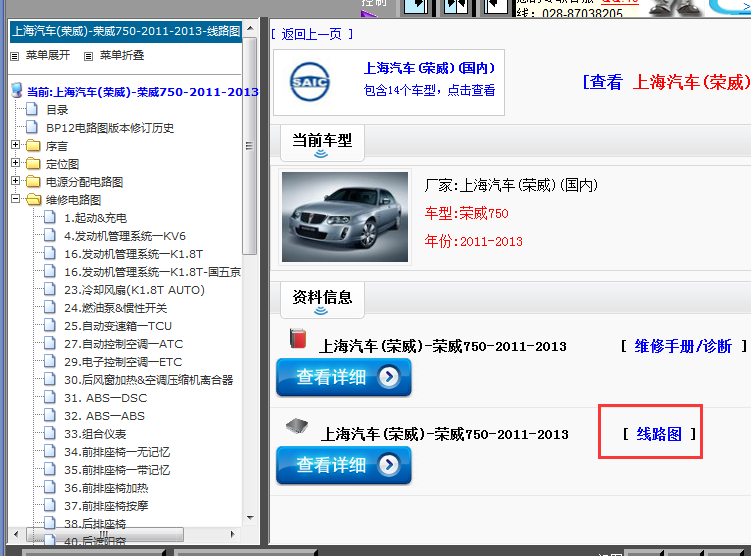Click 菜单折叠 to collapse all menus
Image resolution: width=751 pixels, height=556 pixels.
click(122, 55)
